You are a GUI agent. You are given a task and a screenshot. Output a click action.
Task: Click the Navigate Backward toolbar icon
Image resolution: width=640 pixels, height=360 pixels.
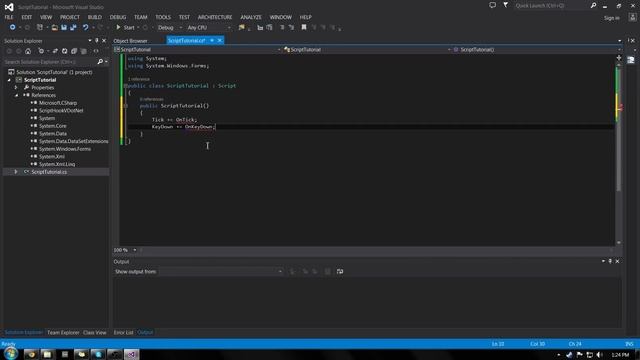tap(12, 27)
